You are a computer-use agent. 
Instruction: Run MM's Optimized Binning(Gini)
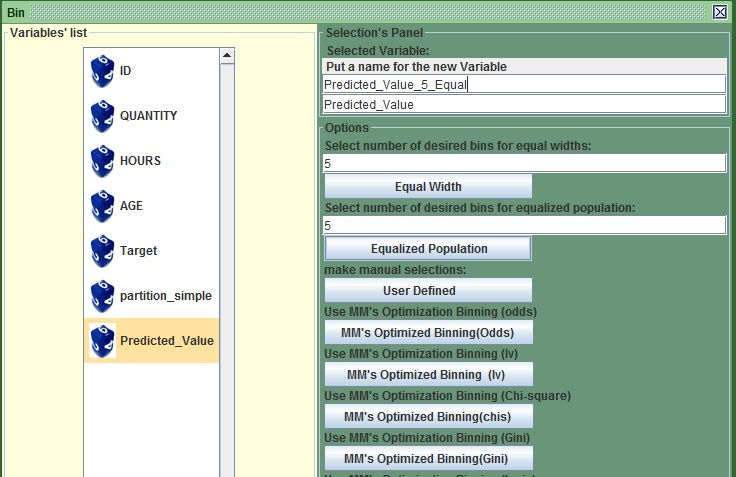(x=428, y=458)
